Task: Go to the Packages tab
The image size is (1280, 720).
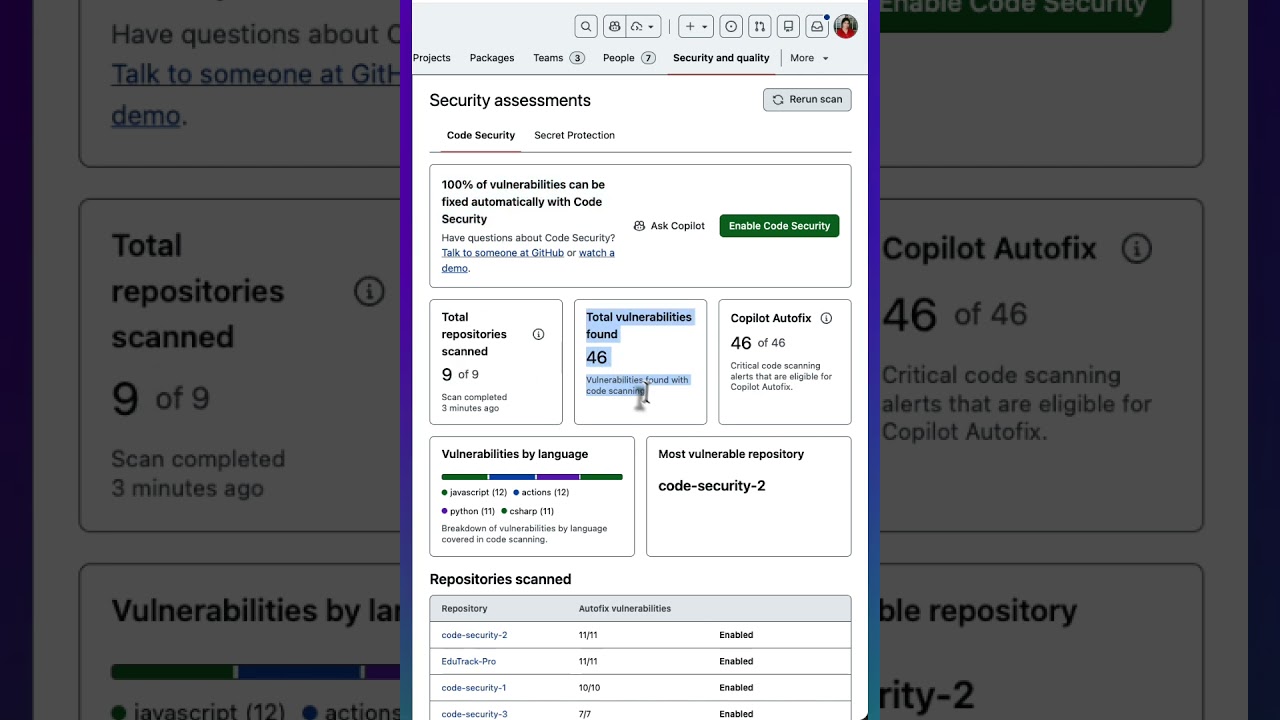Action: 492,58
